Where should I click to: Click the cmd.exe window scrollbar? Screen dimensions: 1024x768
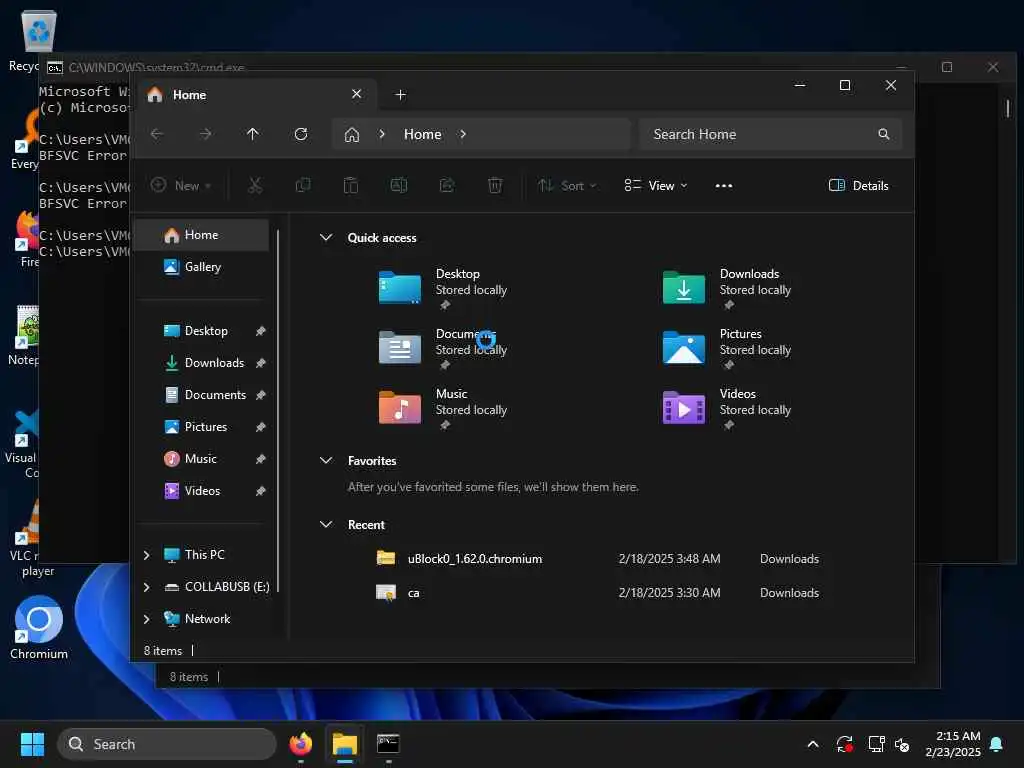pyautogui.click(x=1008, y=108)
